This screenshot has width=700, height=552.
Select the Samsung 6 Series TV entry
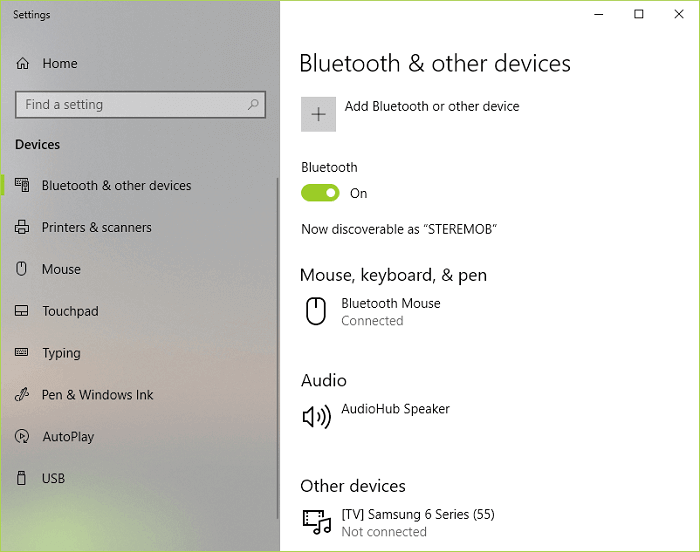click(417, 522)
